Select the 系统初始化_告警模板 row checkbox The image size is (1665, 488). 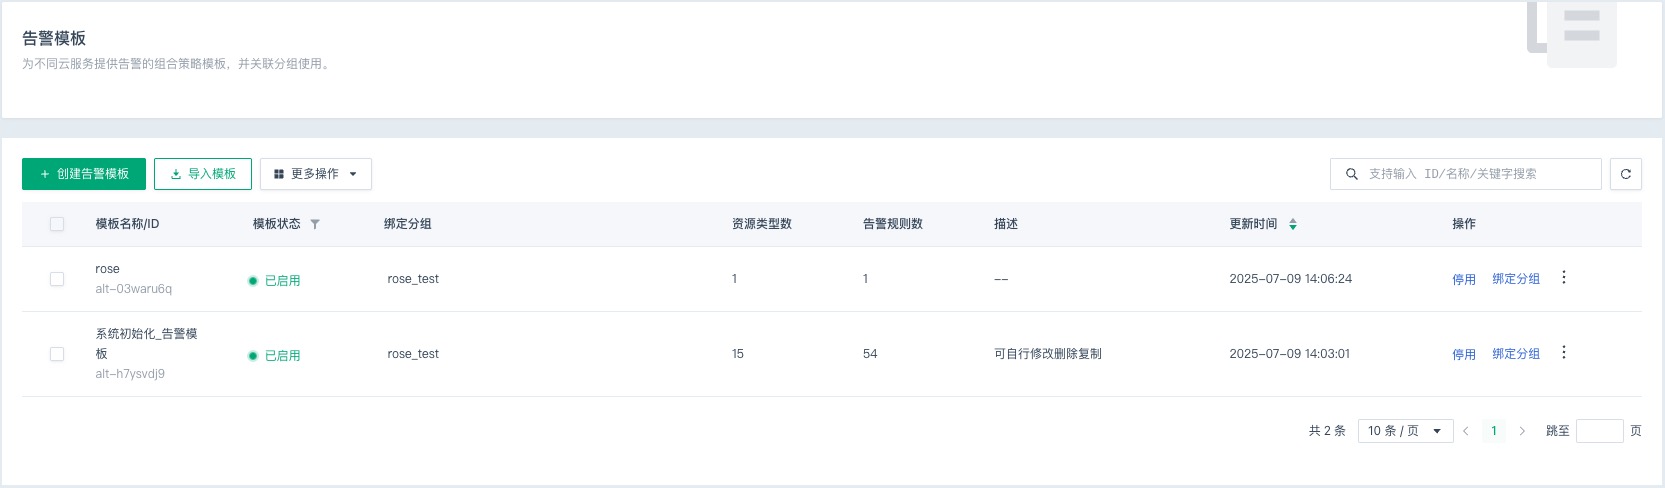(57, 354)
